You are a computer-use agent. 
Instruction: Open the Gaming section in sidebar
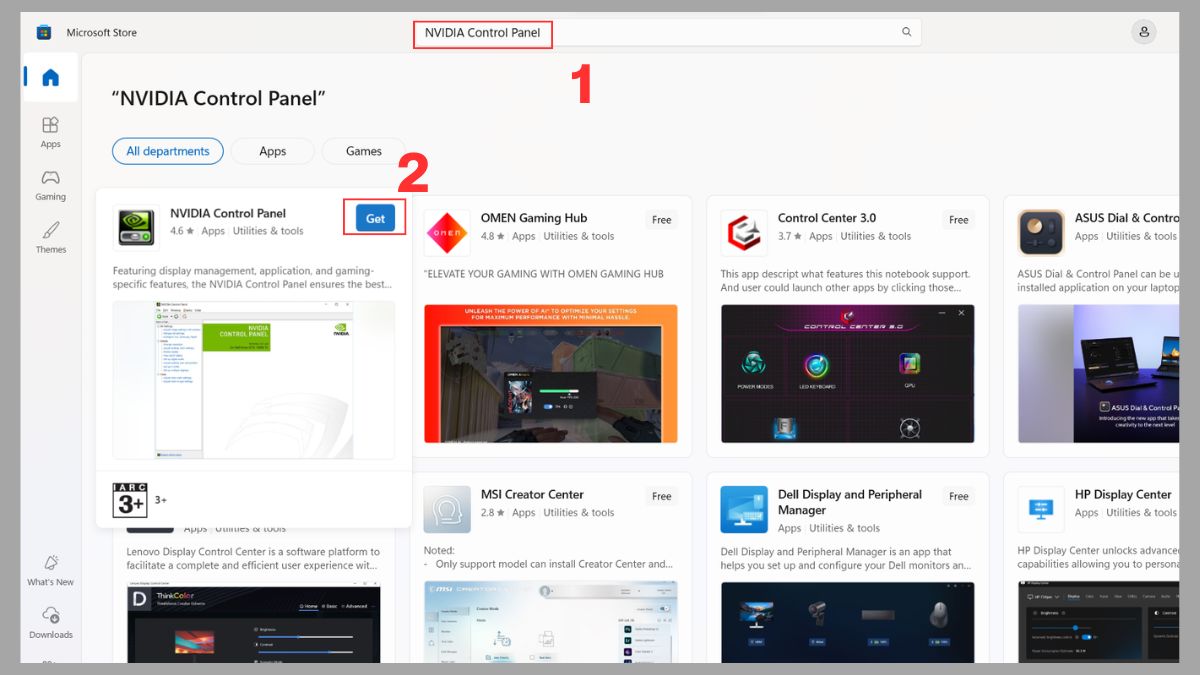pos(50,185)
